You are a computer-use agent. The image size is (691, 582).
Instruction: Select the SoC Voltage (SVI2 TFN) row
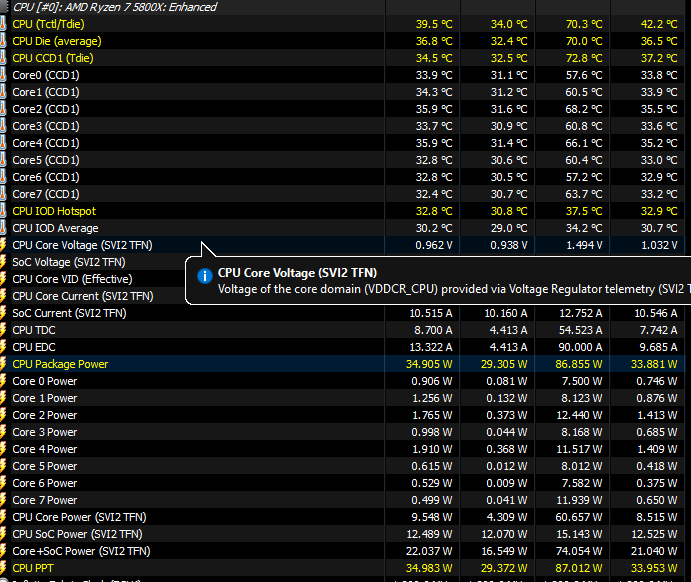93,262
